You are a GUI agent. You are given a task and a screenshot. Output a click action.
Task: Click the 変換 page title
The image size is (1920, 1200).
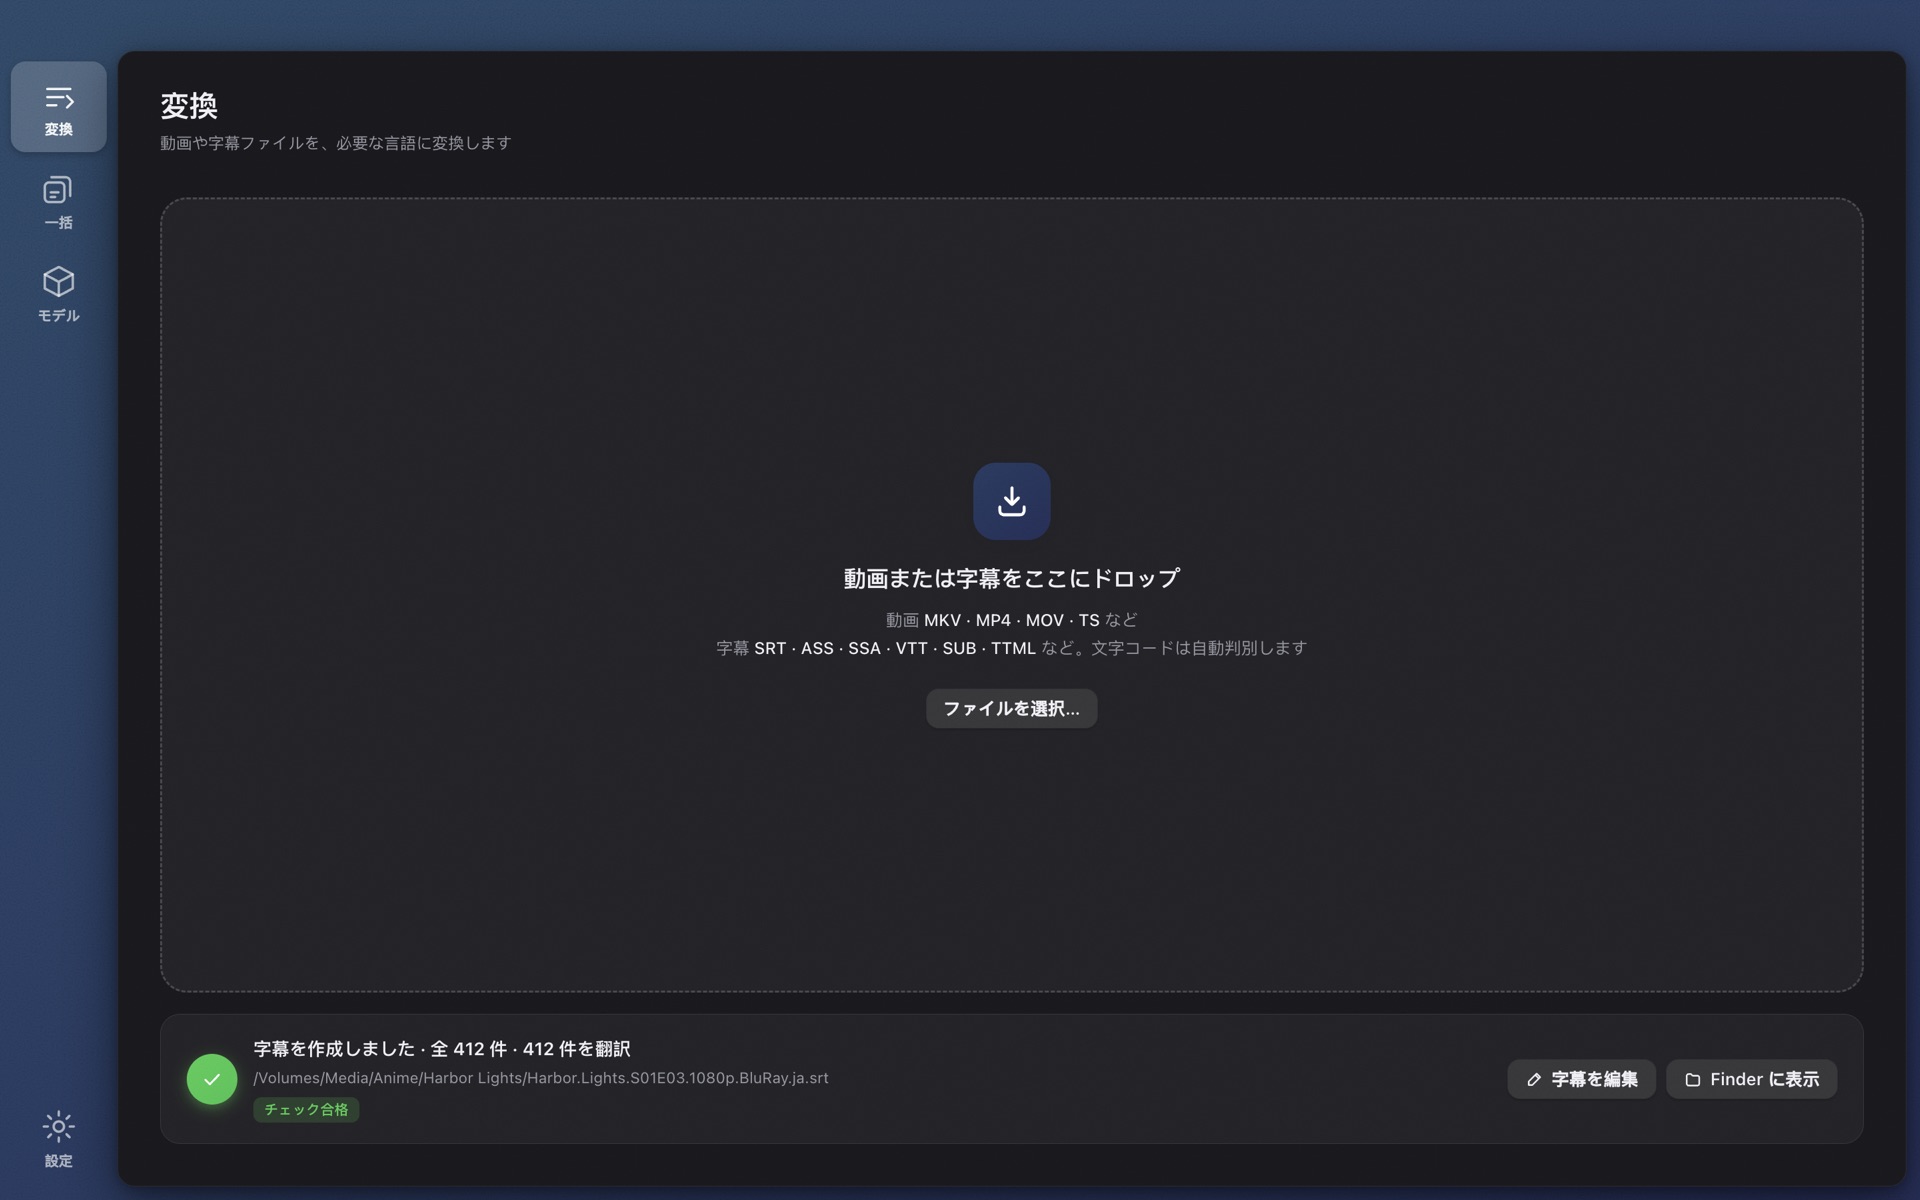click(189, 105)
